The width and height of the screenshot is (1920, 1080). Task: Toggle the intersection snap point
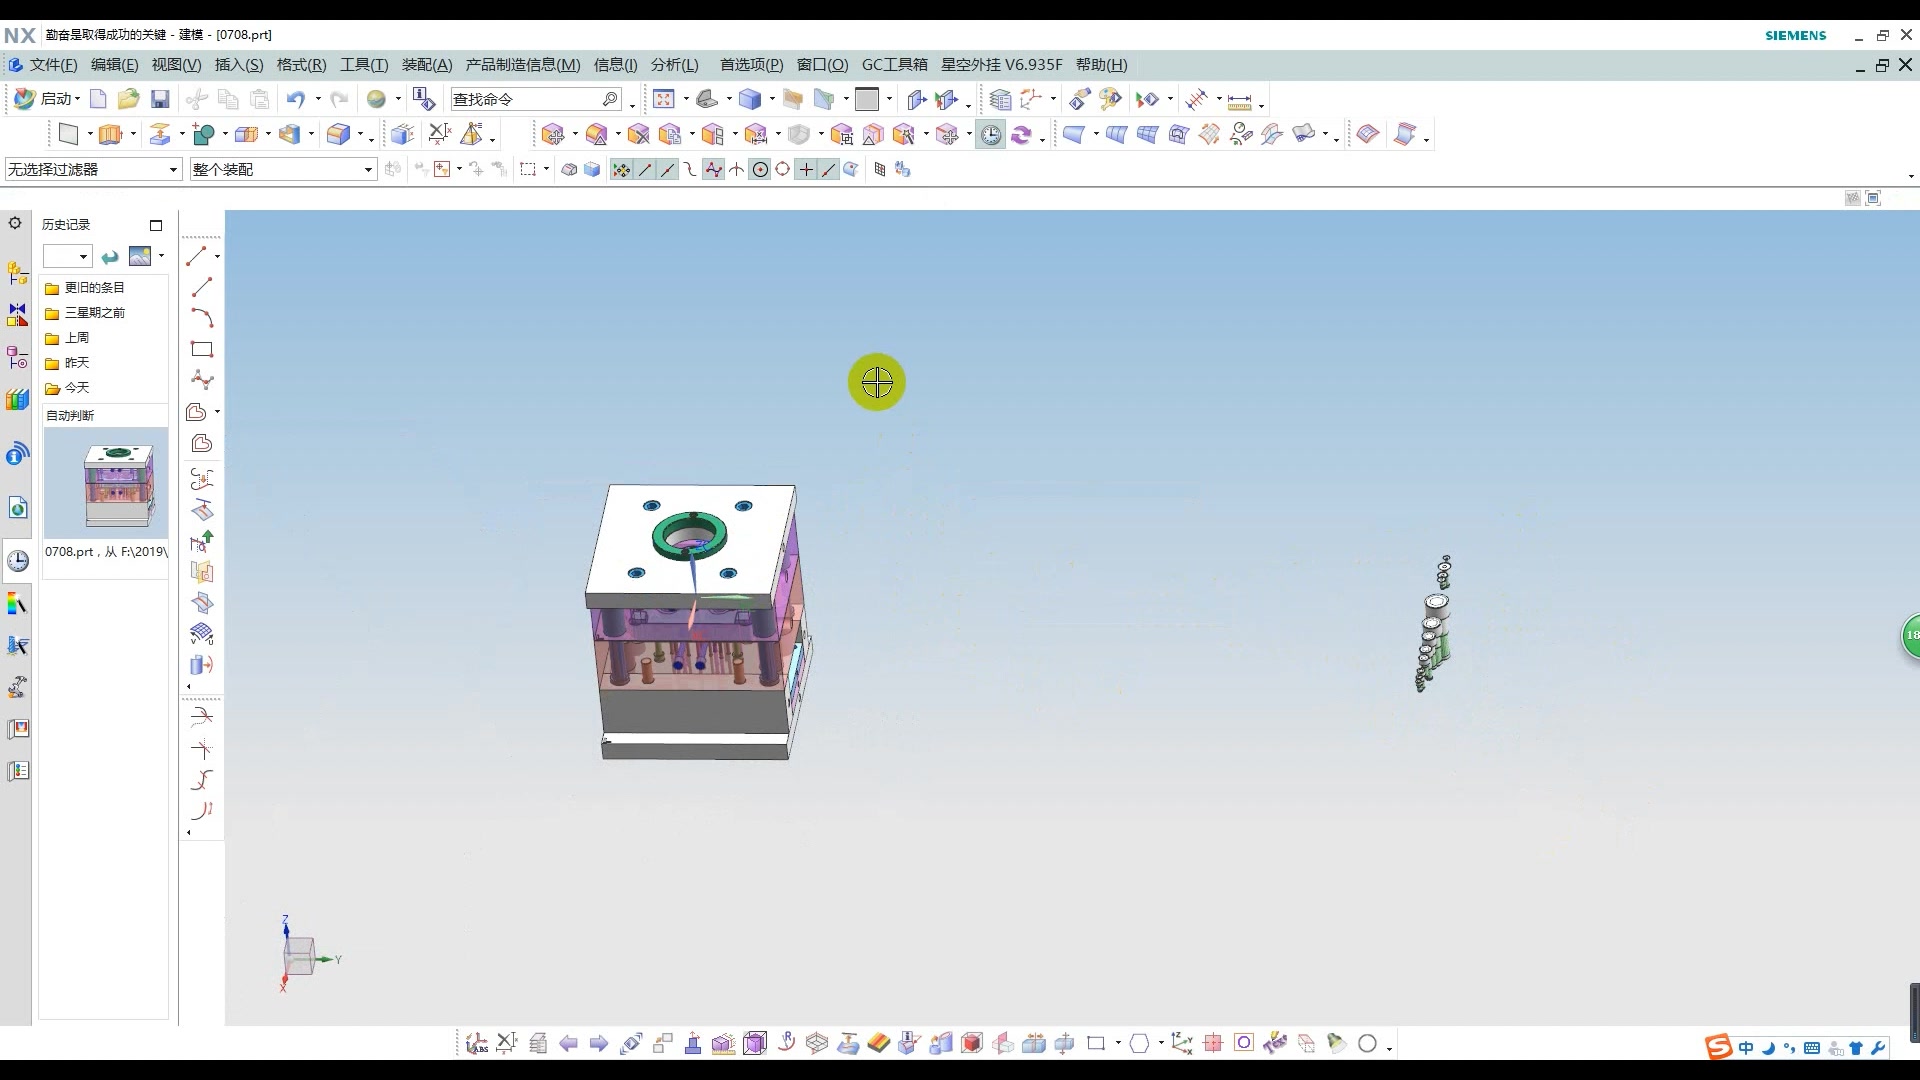click(x=737, y=170)
